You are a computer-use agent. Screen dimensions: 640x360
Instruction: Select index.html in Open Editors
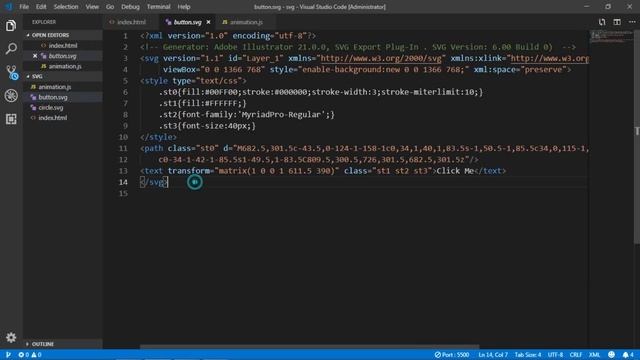click(63, 46)
